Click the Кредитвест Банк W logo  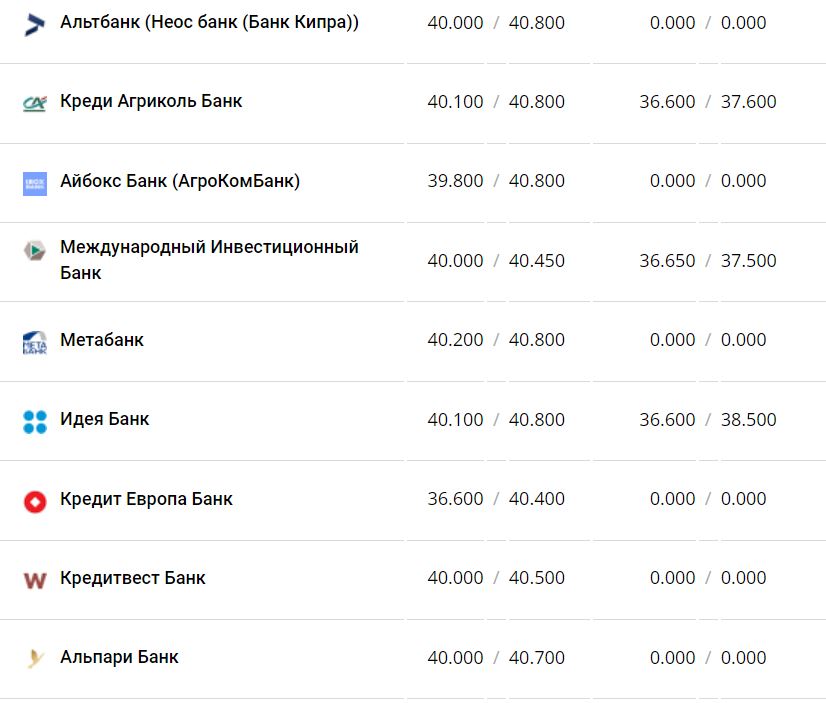point(35,580)
